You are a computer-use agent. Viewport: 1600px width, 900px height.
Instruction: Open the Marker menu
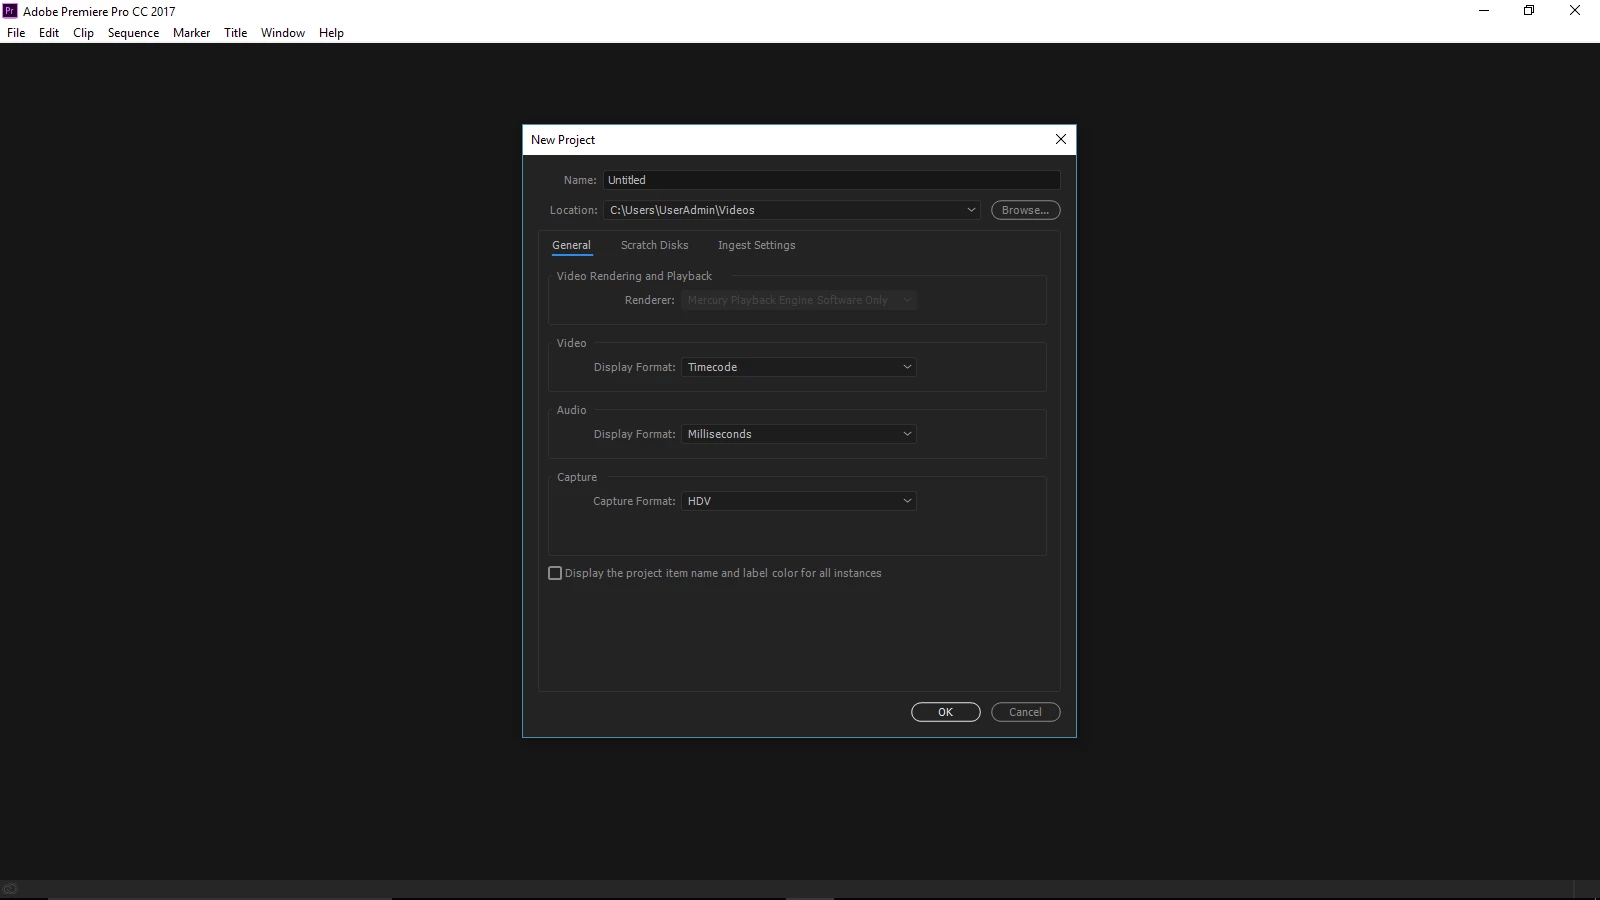191,33
